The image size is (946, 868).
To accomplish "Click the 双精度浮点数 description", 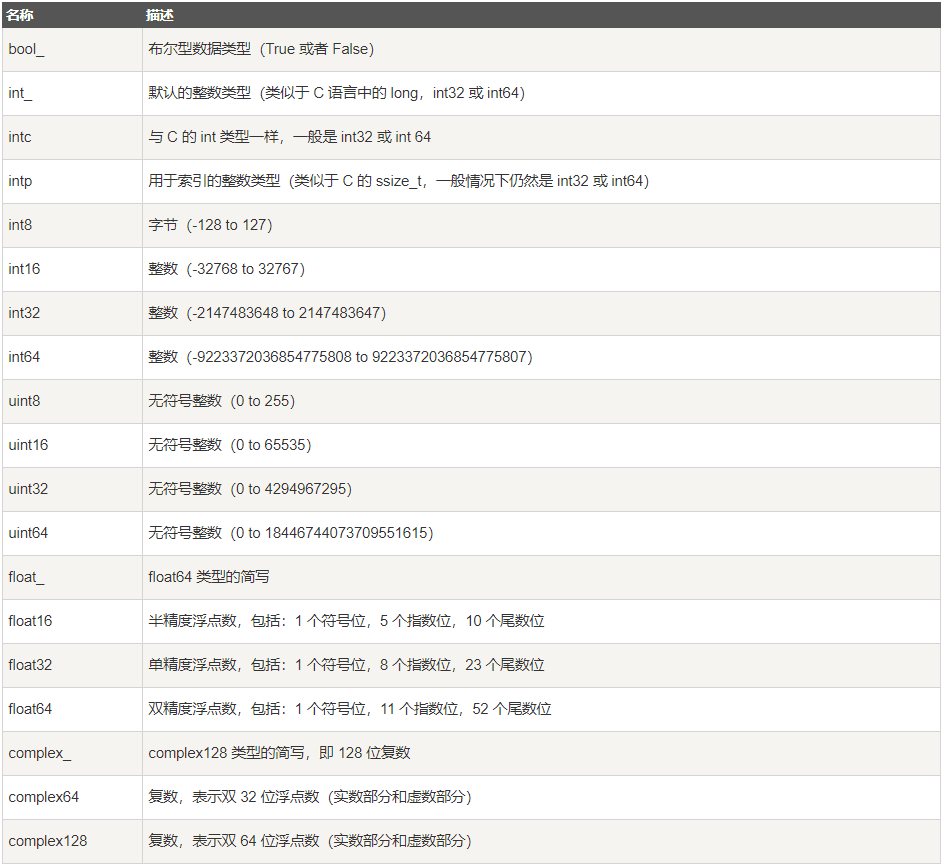I will click(x=350, y=710).
